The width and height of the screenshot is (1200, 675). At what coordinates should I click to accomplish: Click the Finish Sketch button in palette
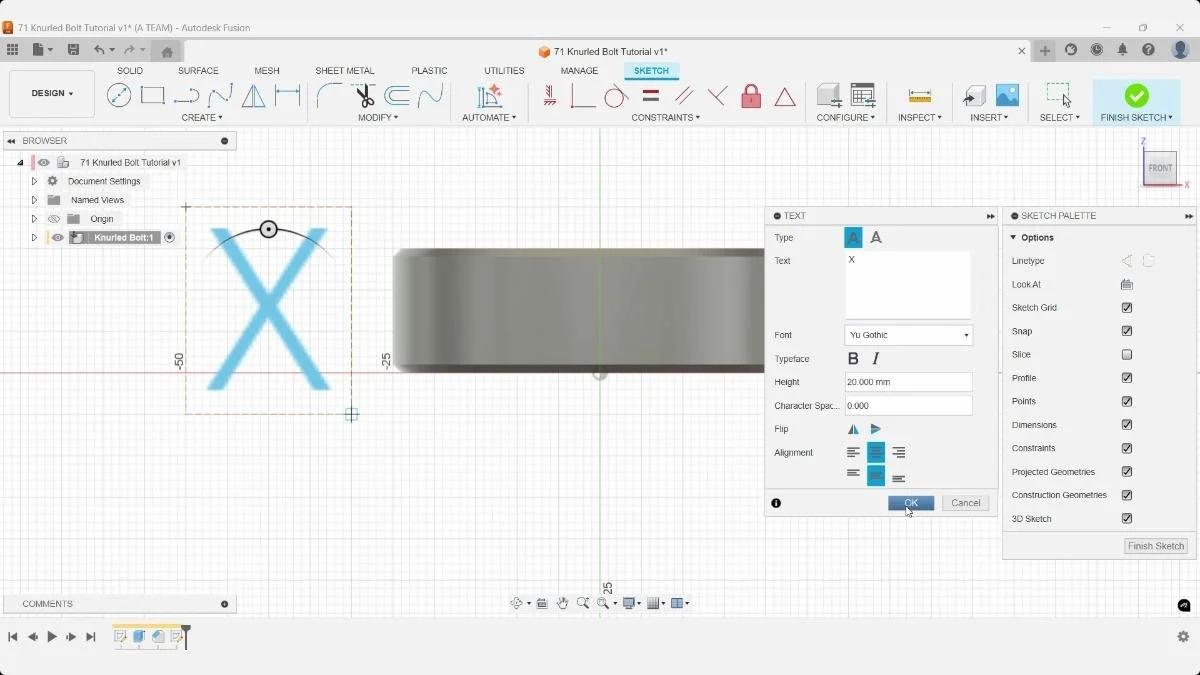(x=1156, y=546)
